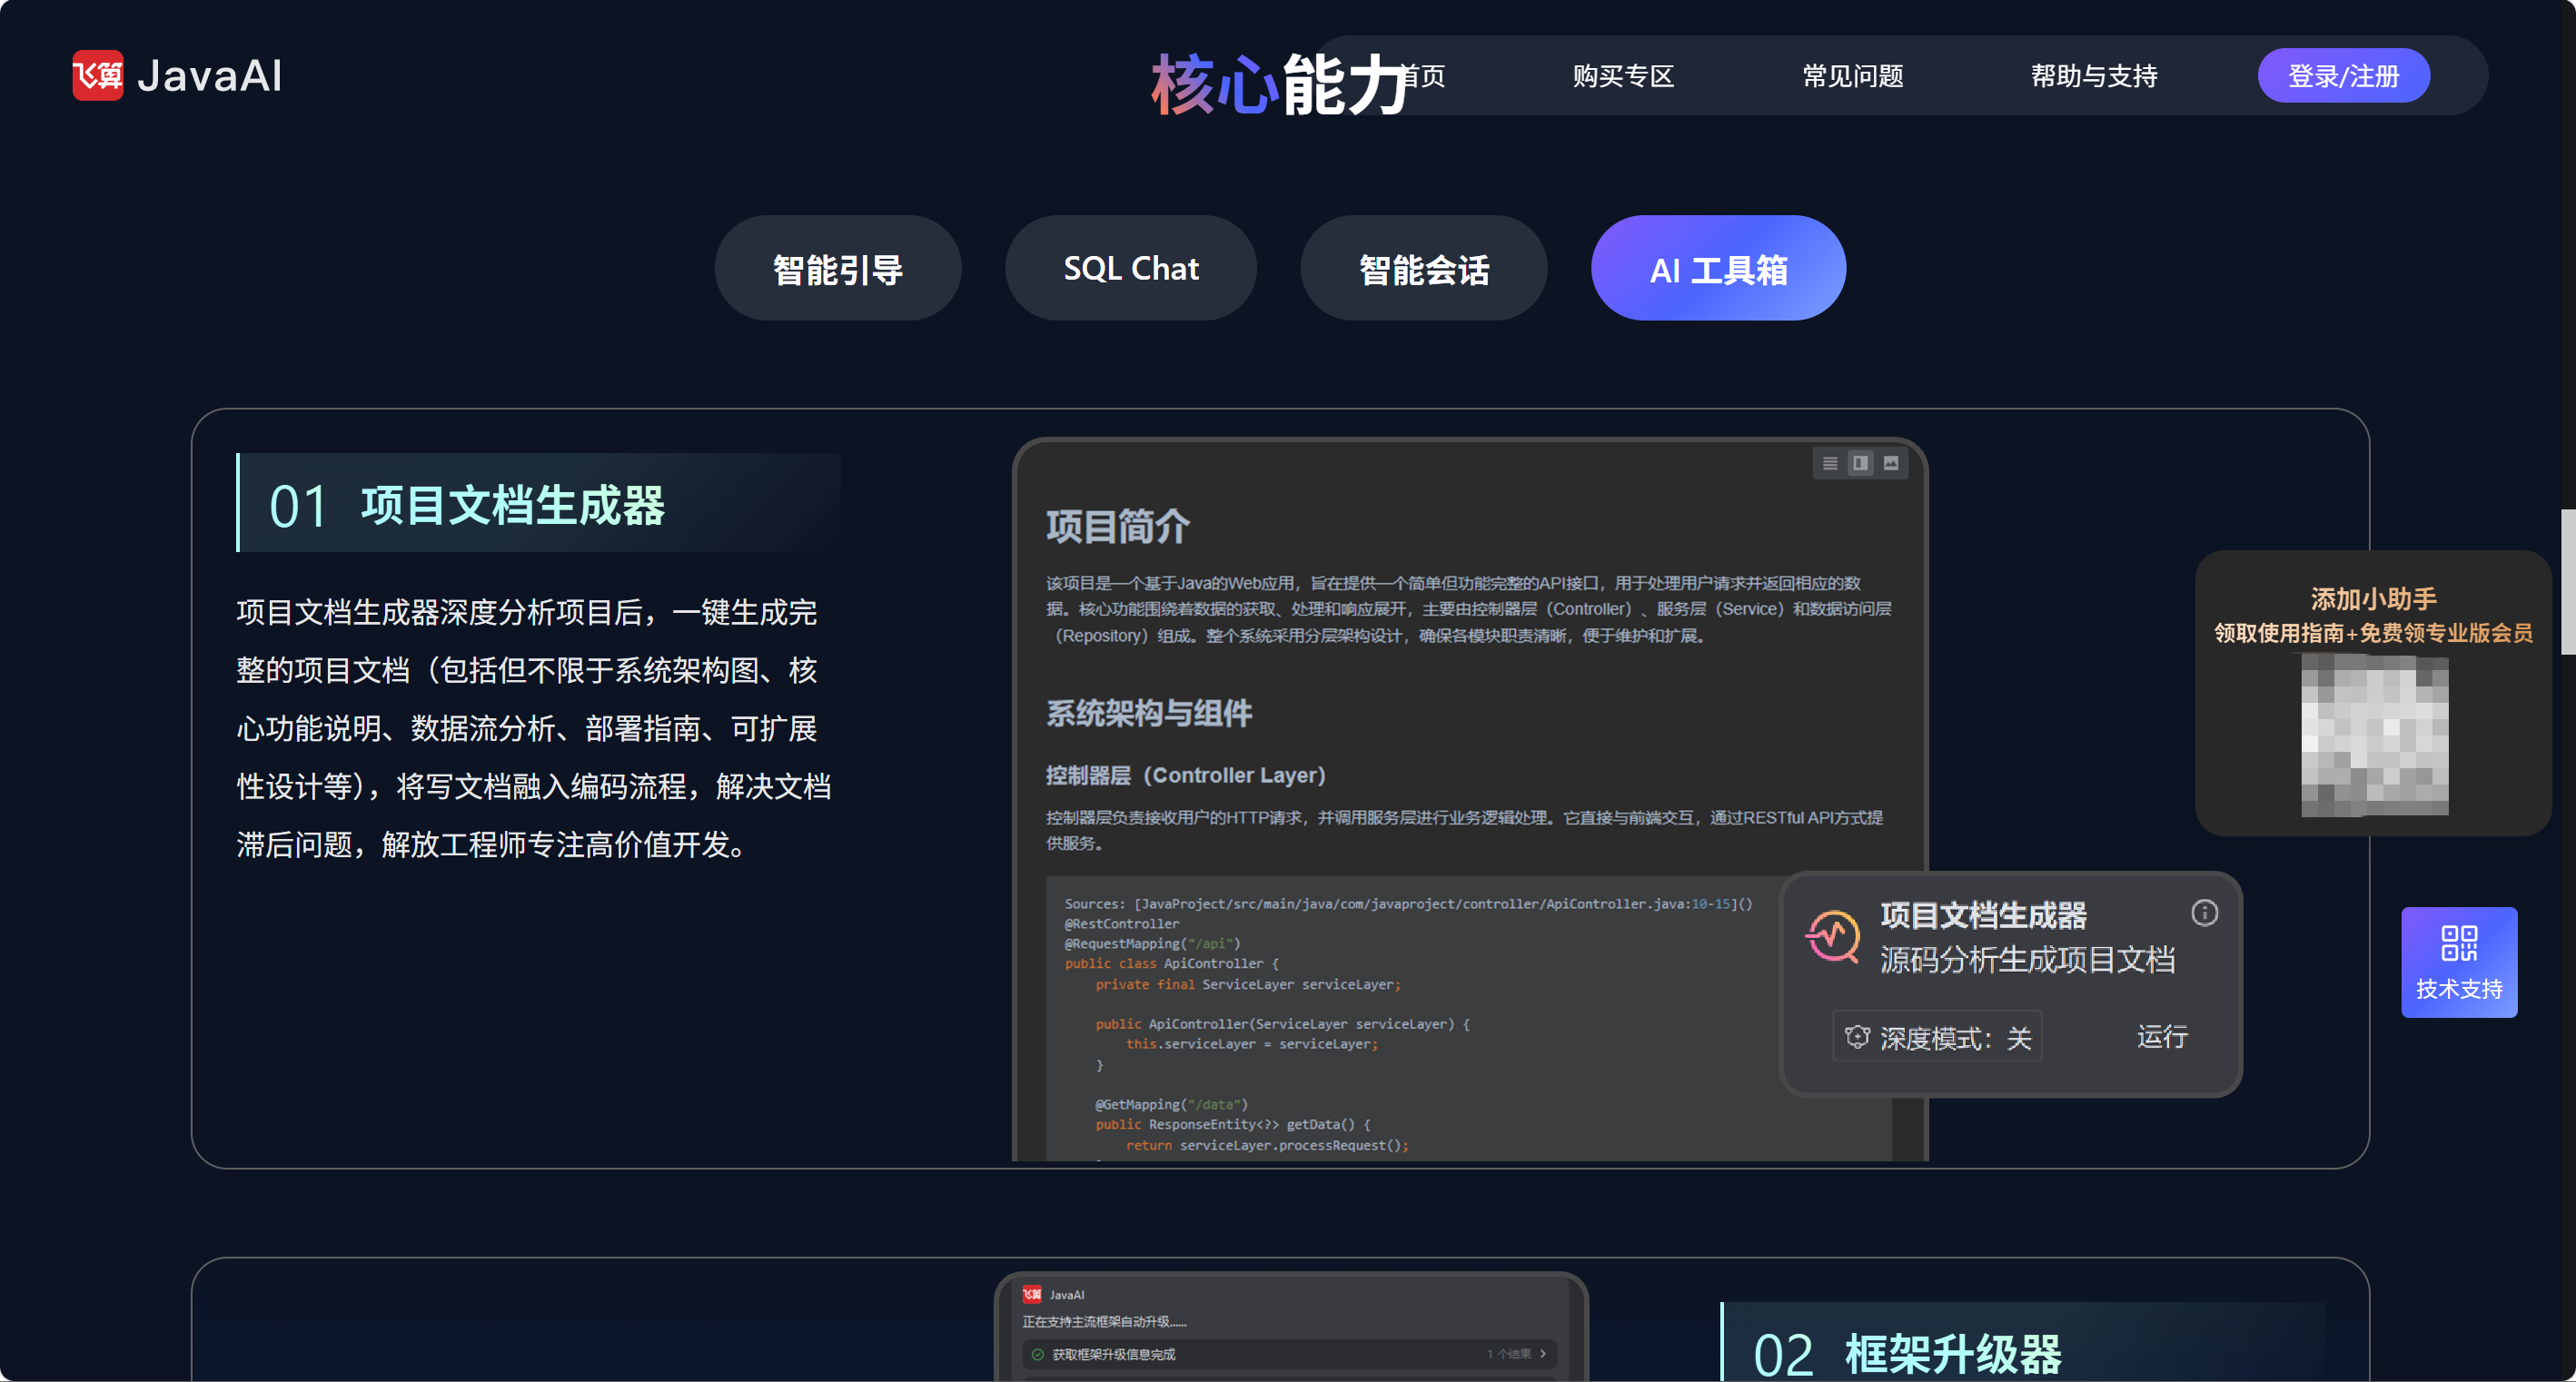Click the 添加小助手 title text
The height and width of the screenshot is (1382, 2576).
(2373, 599)
